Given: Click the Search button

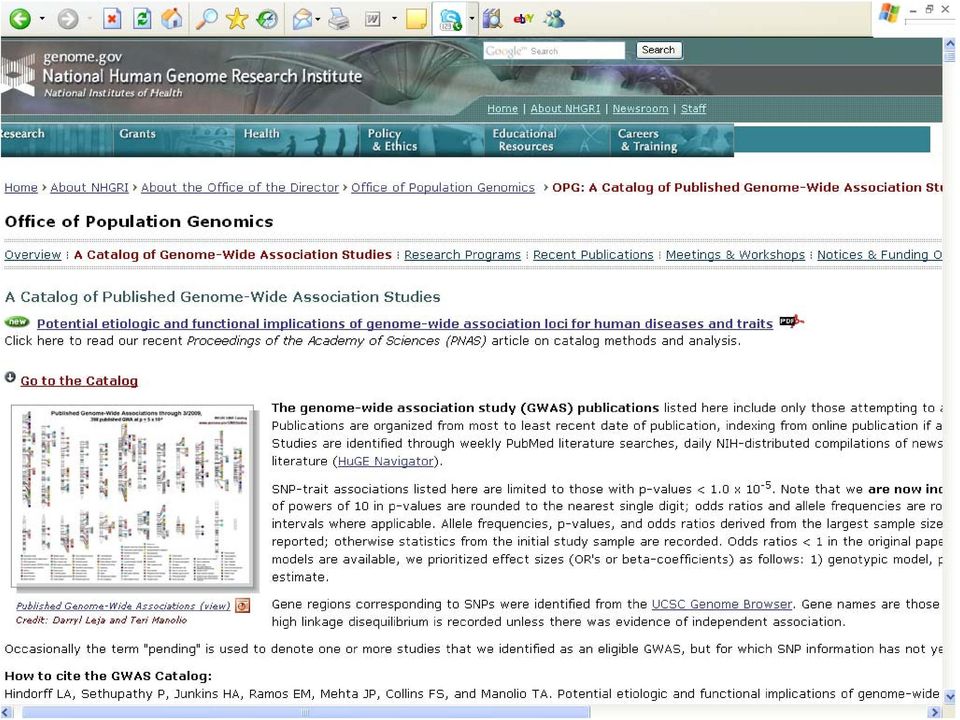Looking at the screenshot, I should (x=659, y=50).
